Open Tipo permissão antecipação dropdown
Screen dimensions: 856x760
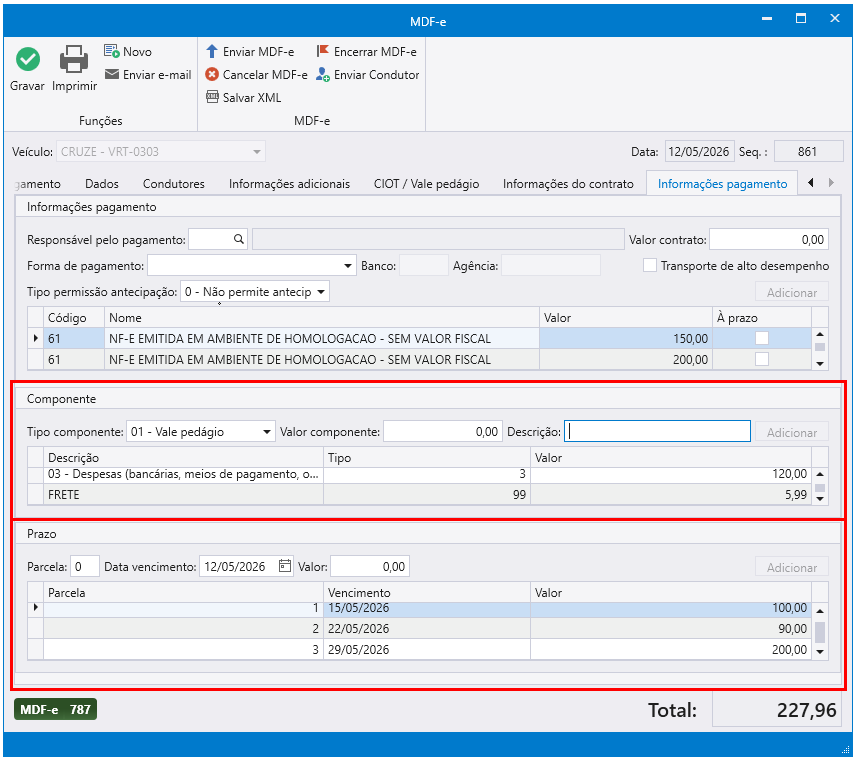(x=321, y=292)
